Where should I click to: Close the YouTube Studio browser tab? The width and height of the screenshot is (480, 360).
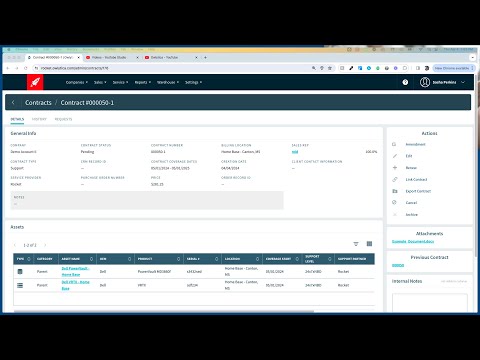137,57
